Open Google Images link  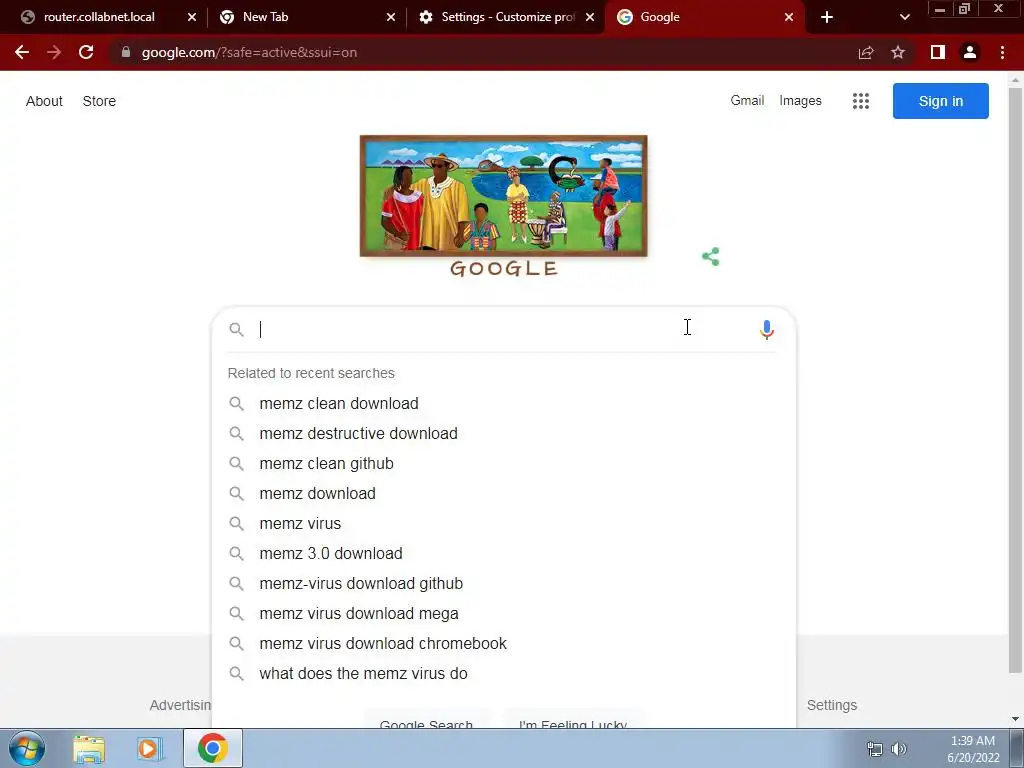[800, 101]
